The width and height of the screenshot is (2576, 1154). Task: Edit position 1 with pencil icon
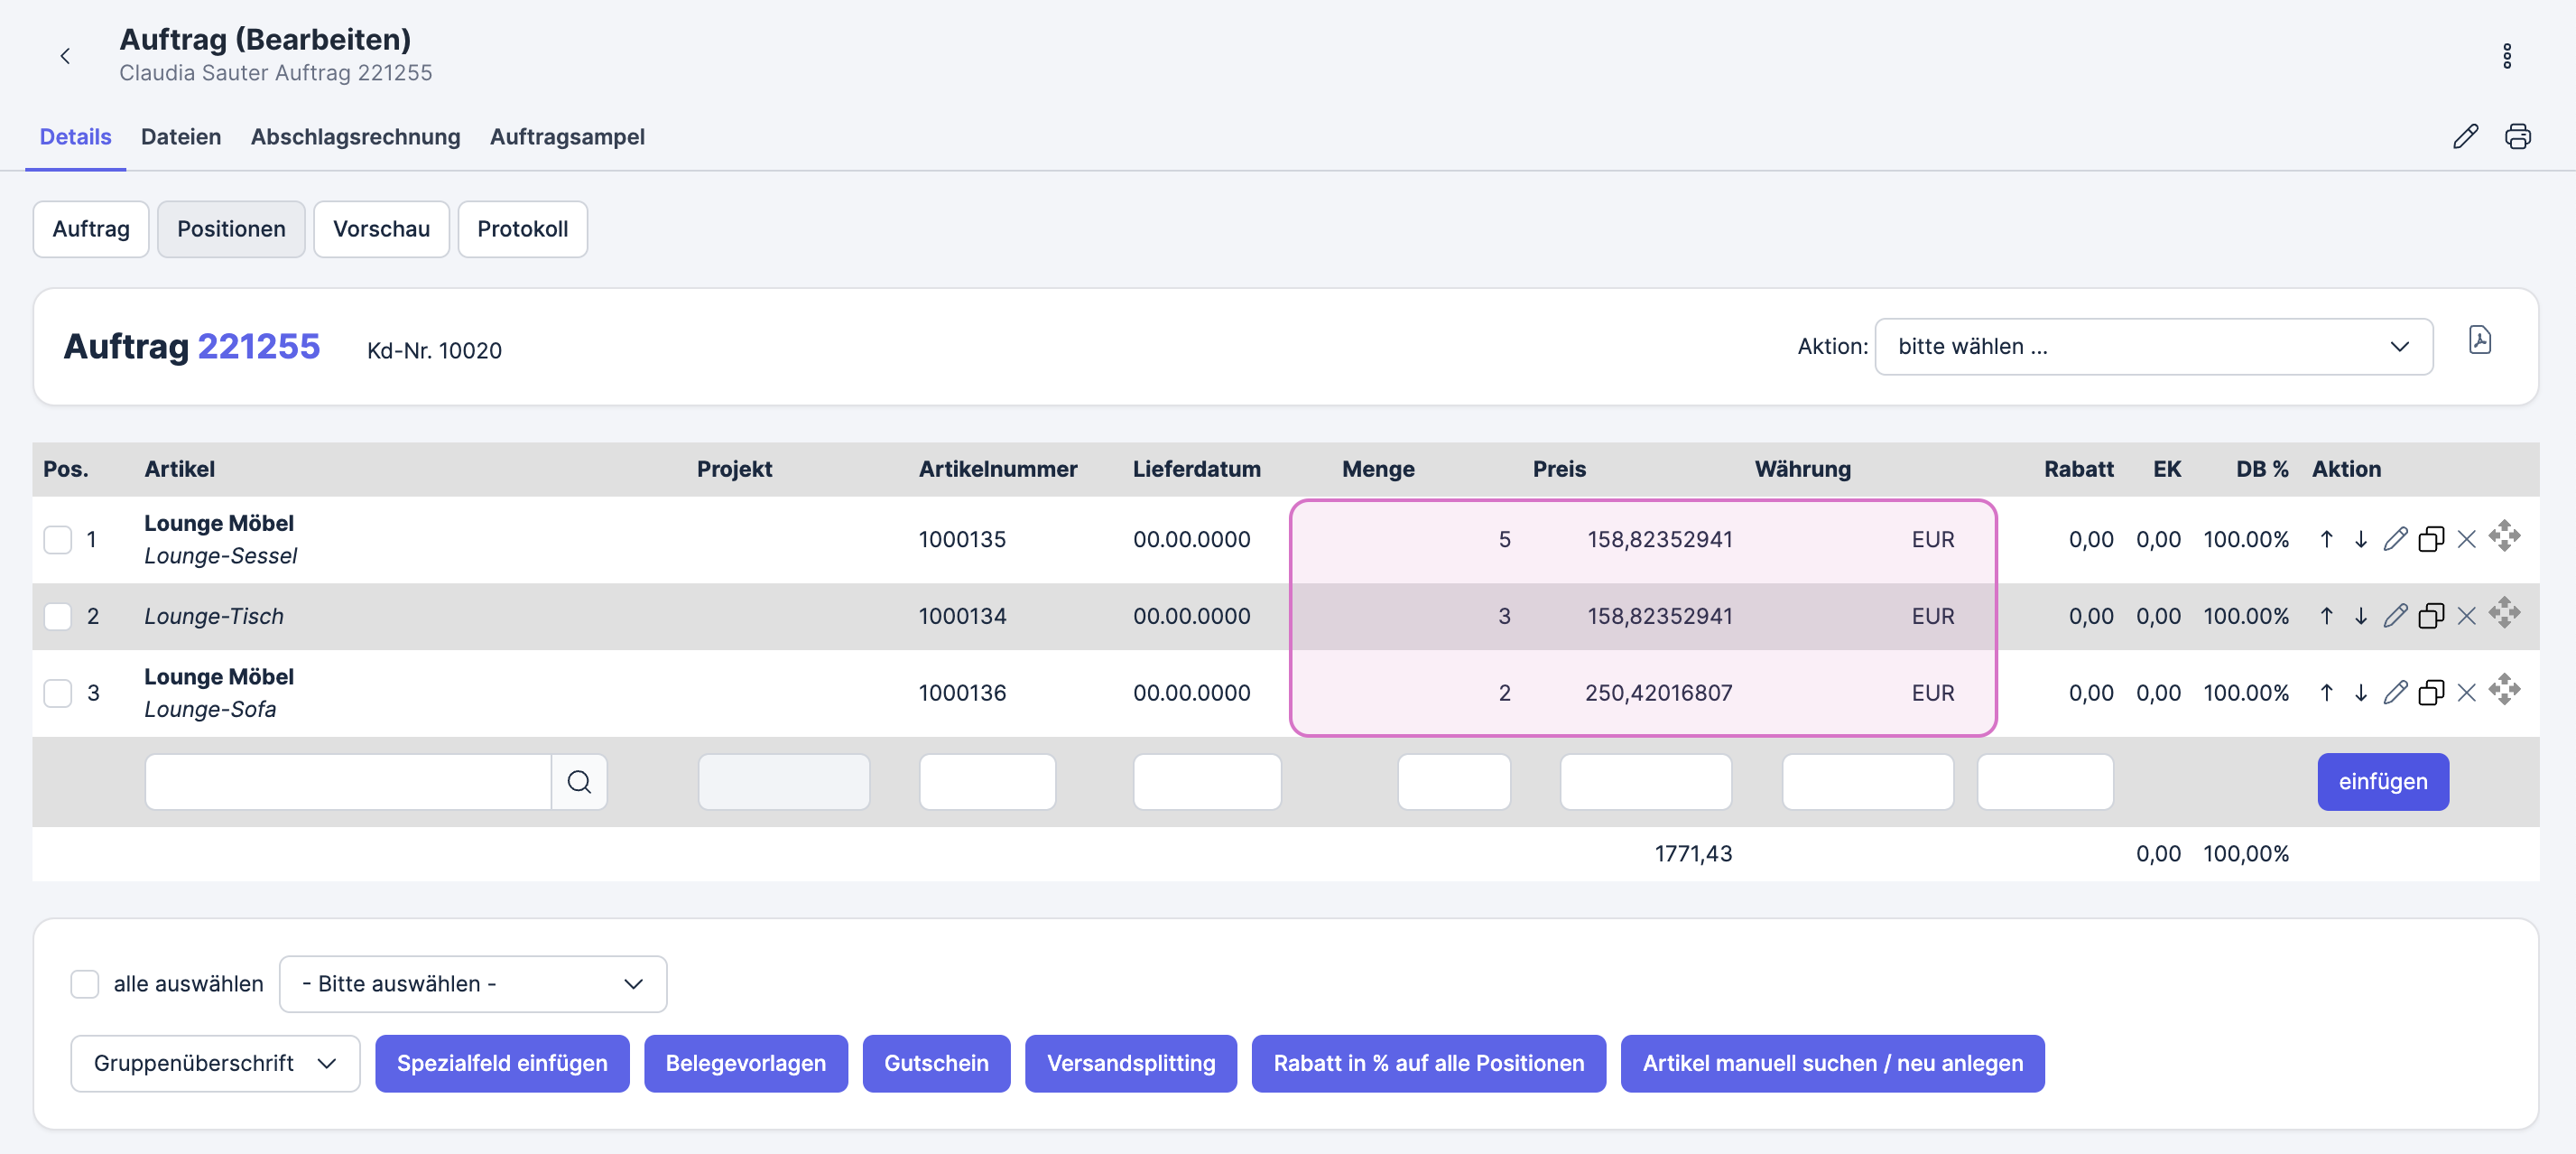click(2394, 539)
